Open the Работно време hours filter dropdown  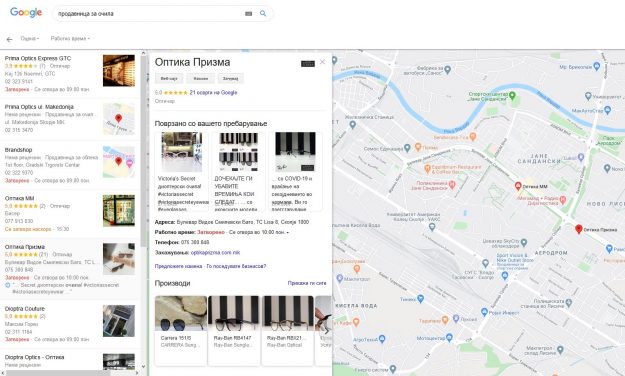click(x=70, y=39)
